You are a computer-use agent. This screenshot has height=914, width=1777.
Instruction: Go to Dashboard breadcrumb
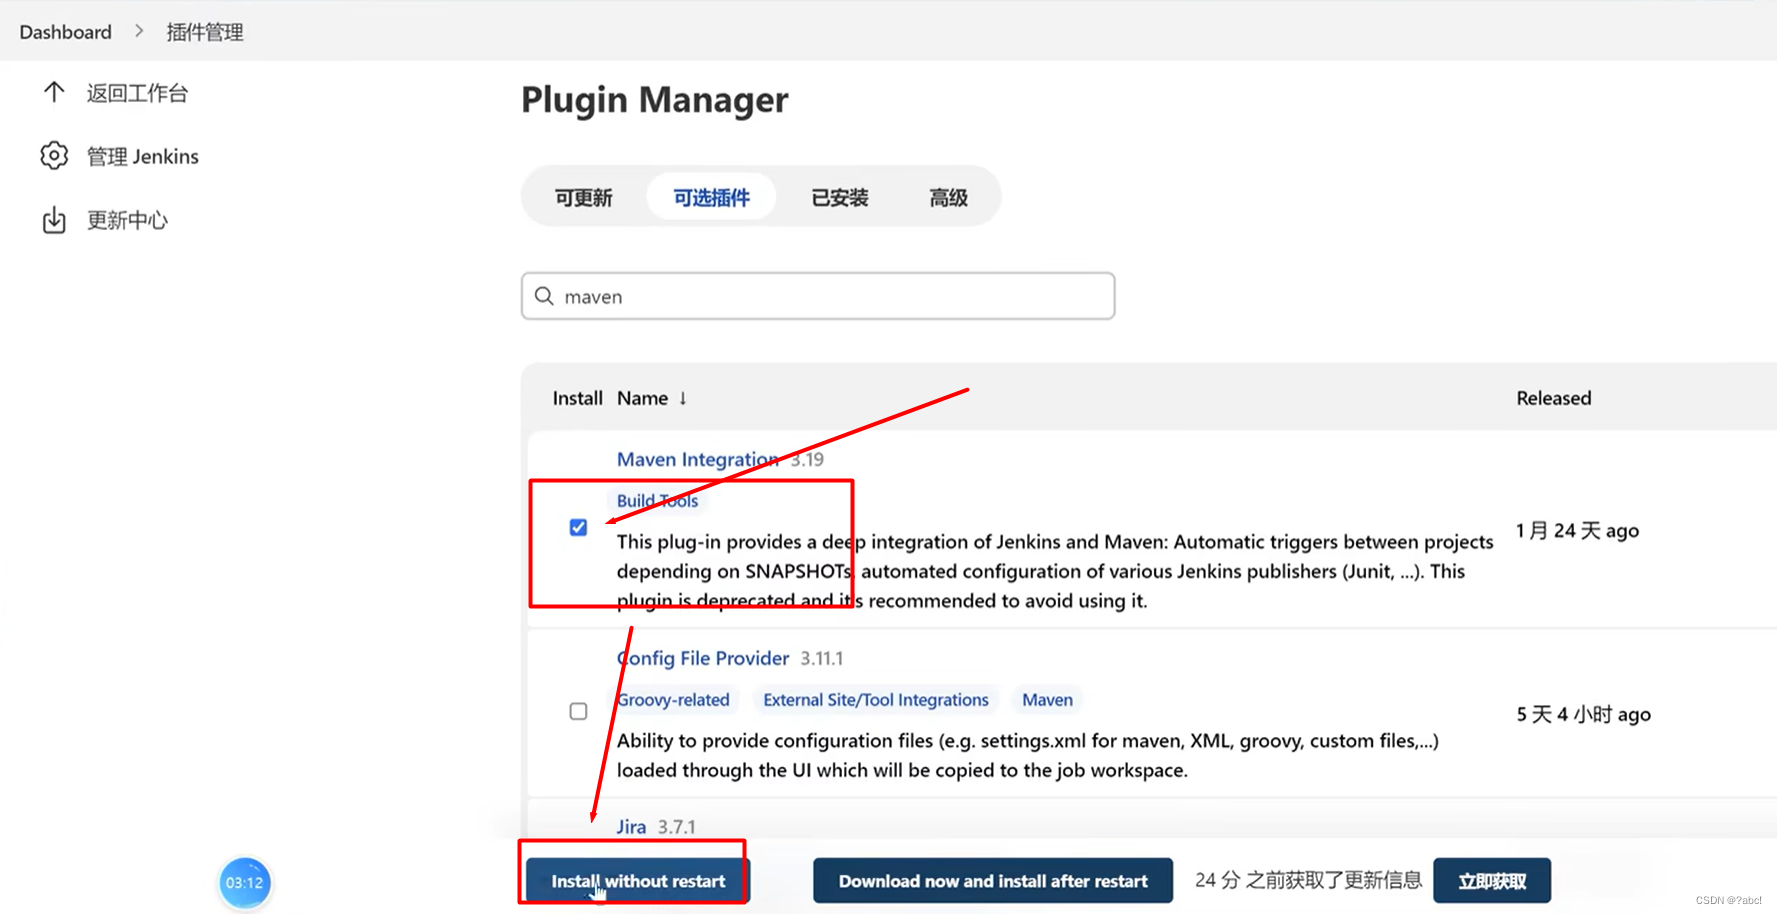point(65,32)
